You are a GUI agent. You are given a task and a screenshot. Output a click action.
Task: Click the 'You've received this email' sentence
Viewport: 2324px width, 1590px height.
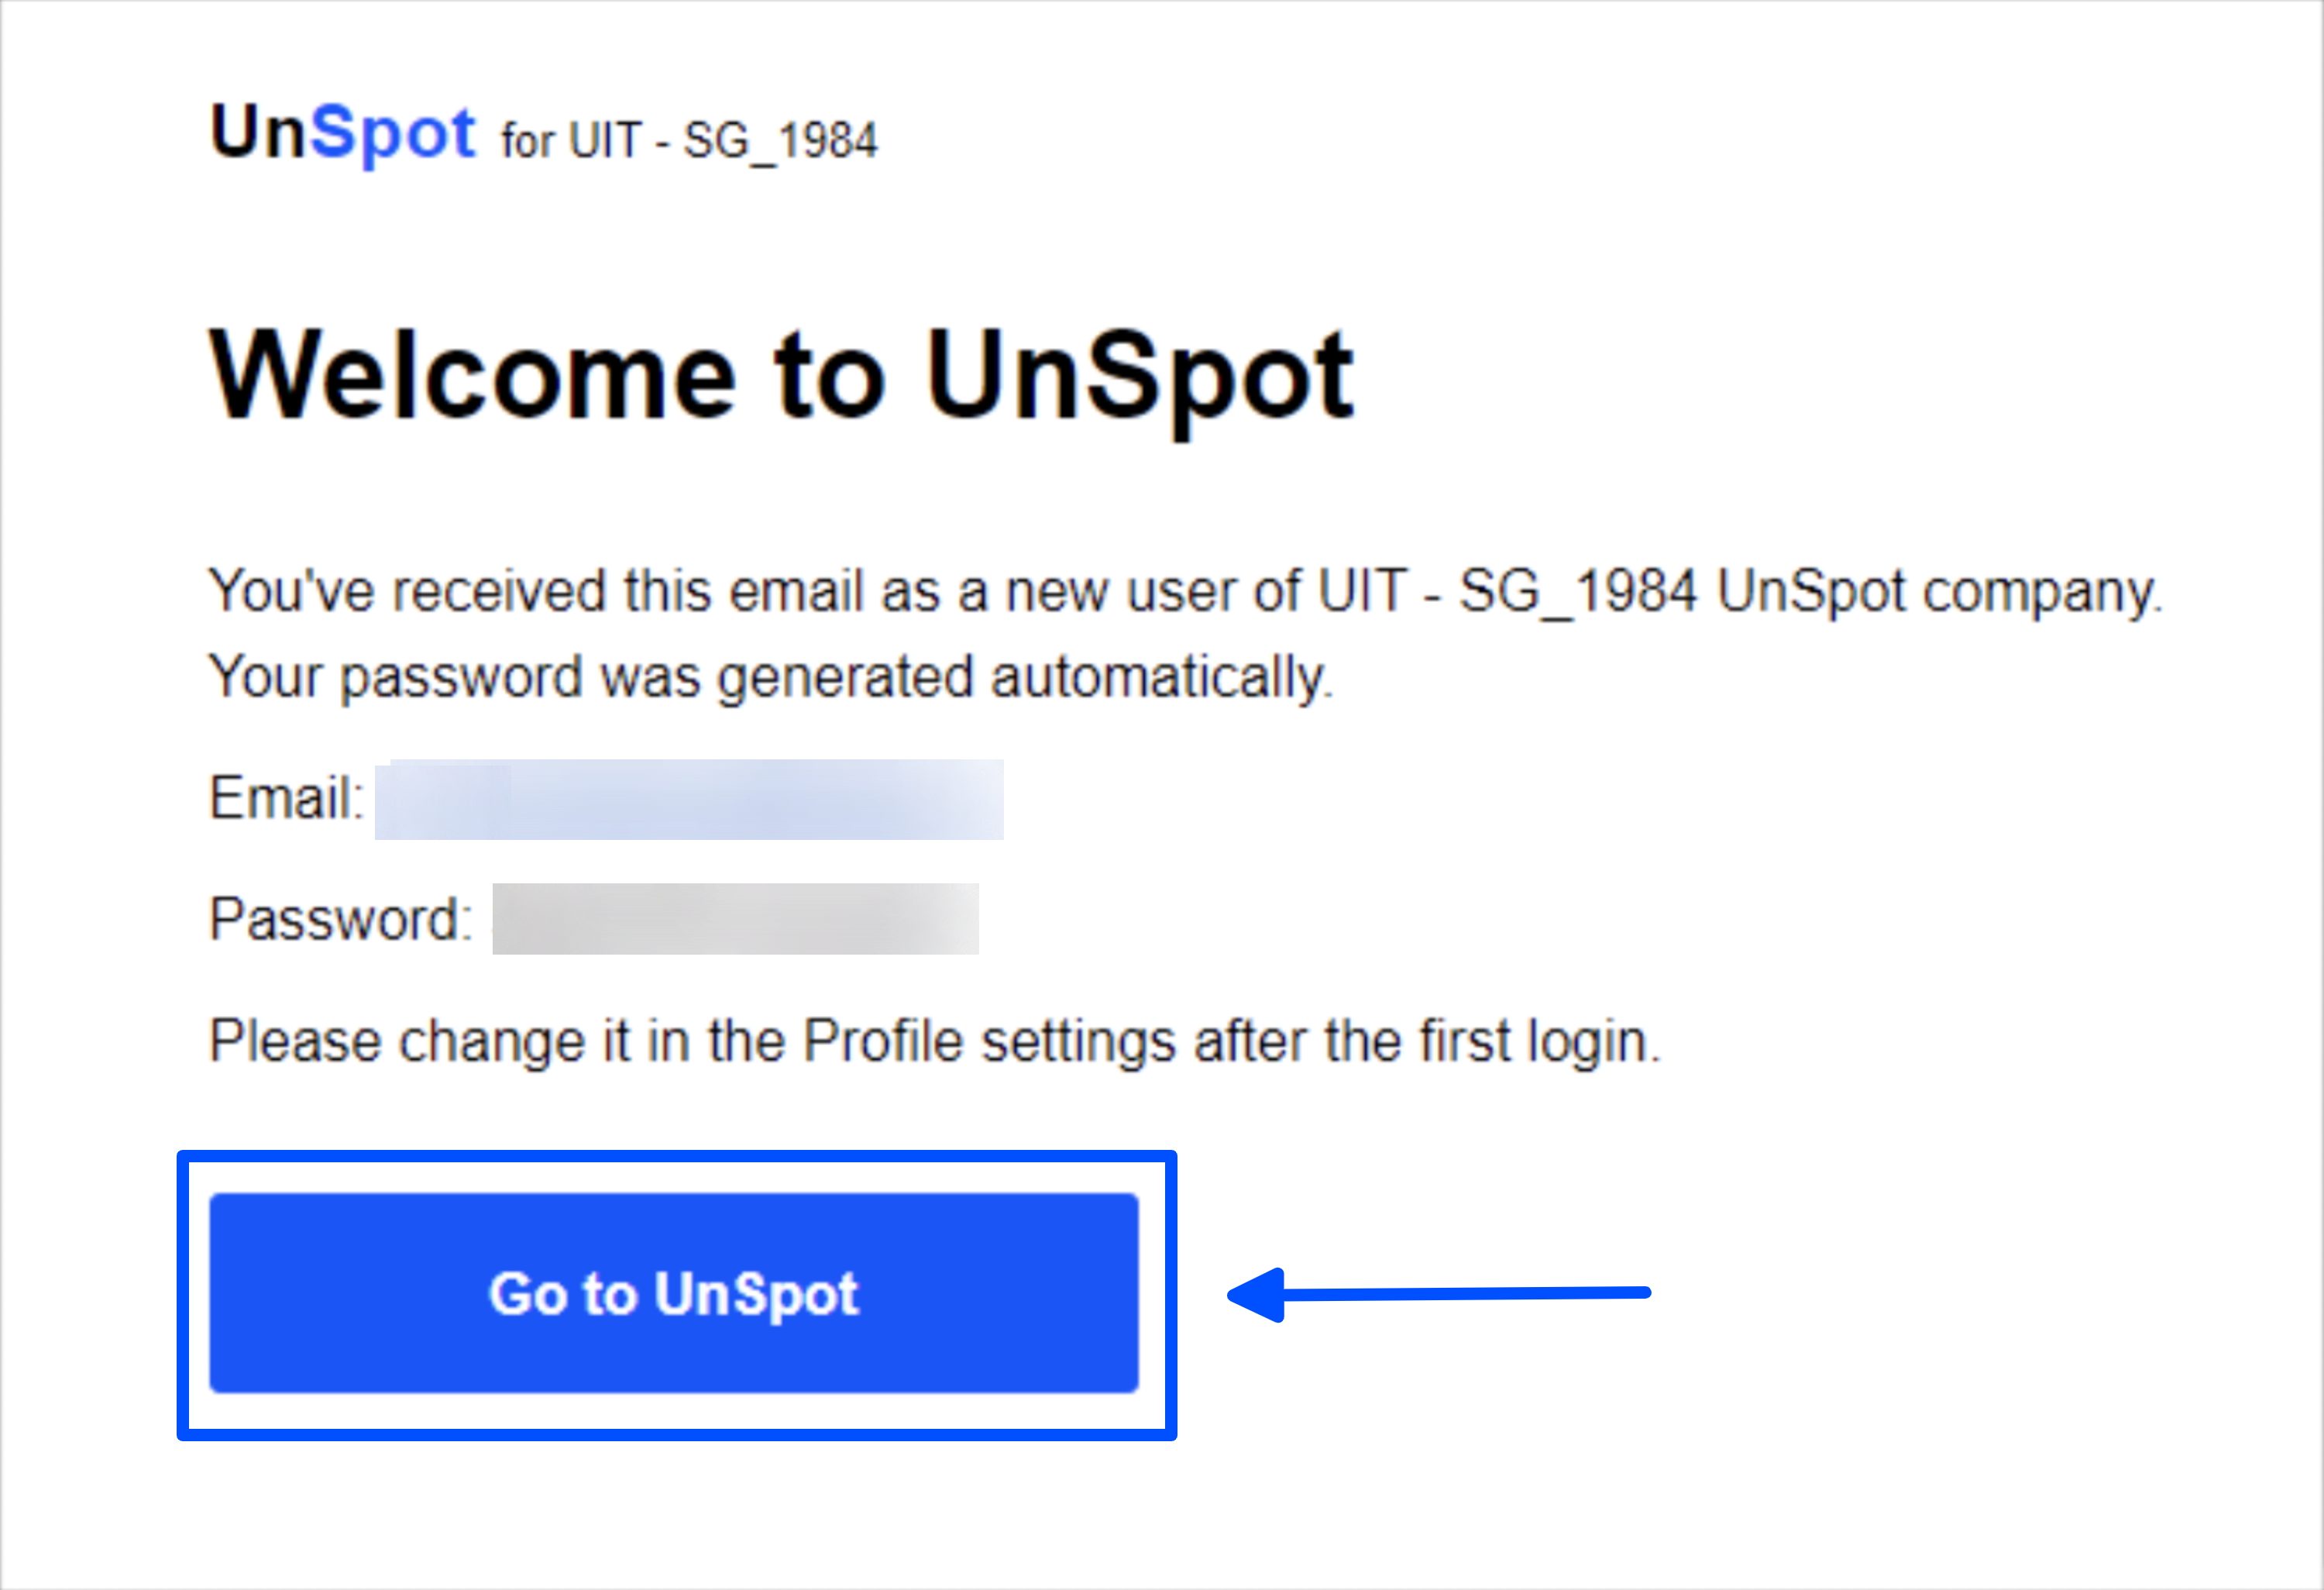tap(1185, 591)
